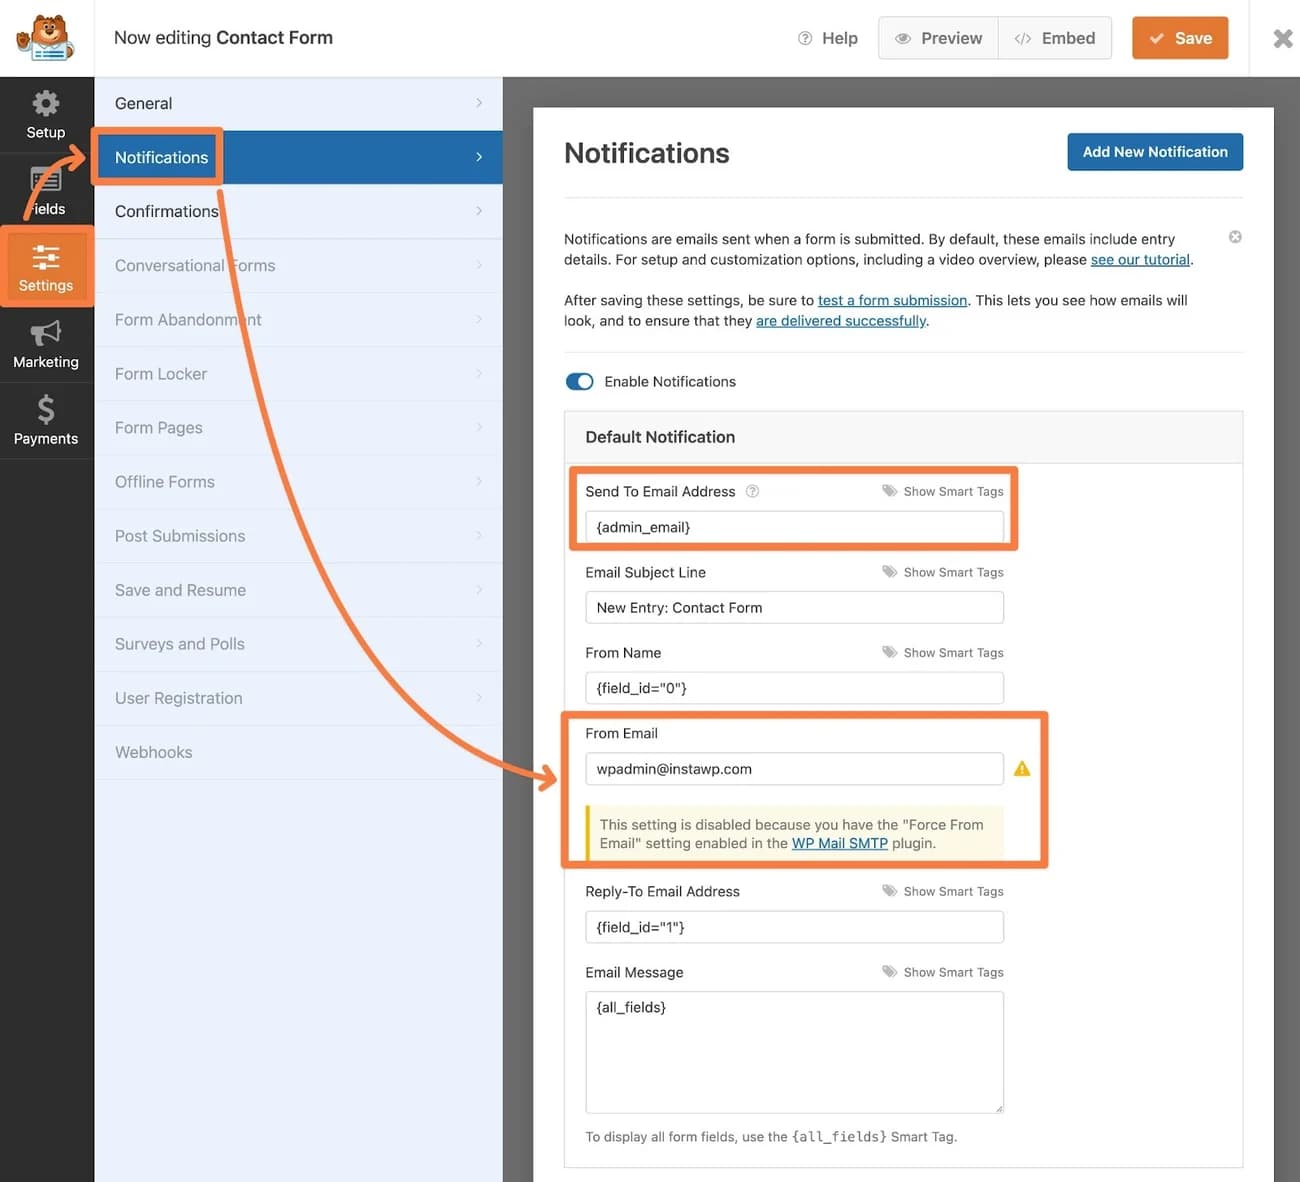Open Help from the top bar
The image size is (1300, 1182).
(x=828, y=37)
